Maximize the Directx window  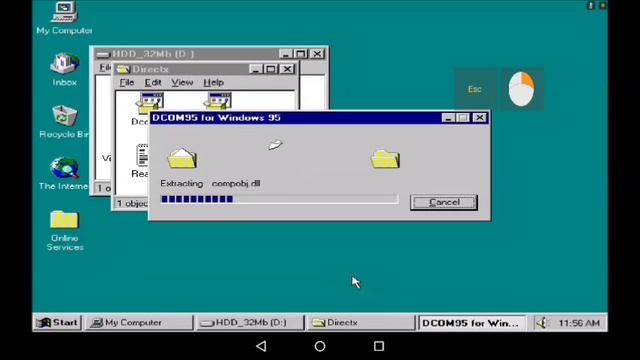click(x=271, y=69)
